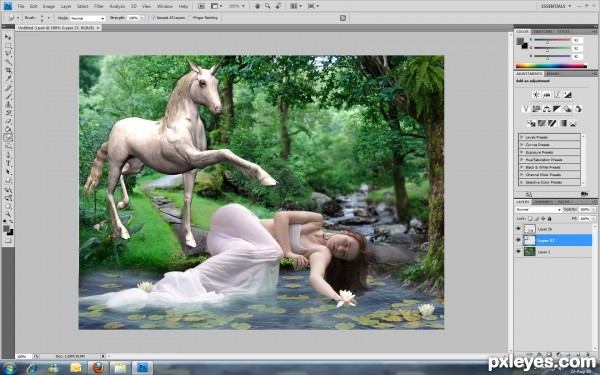
Task: Select the Zoom tool in the toolbox
Action: pyautogui.click(x=8, y=214)
